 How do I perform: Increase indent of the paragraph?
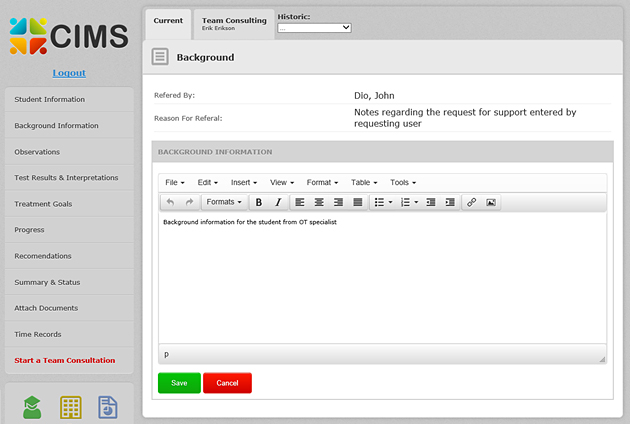(x=450, y=202)
